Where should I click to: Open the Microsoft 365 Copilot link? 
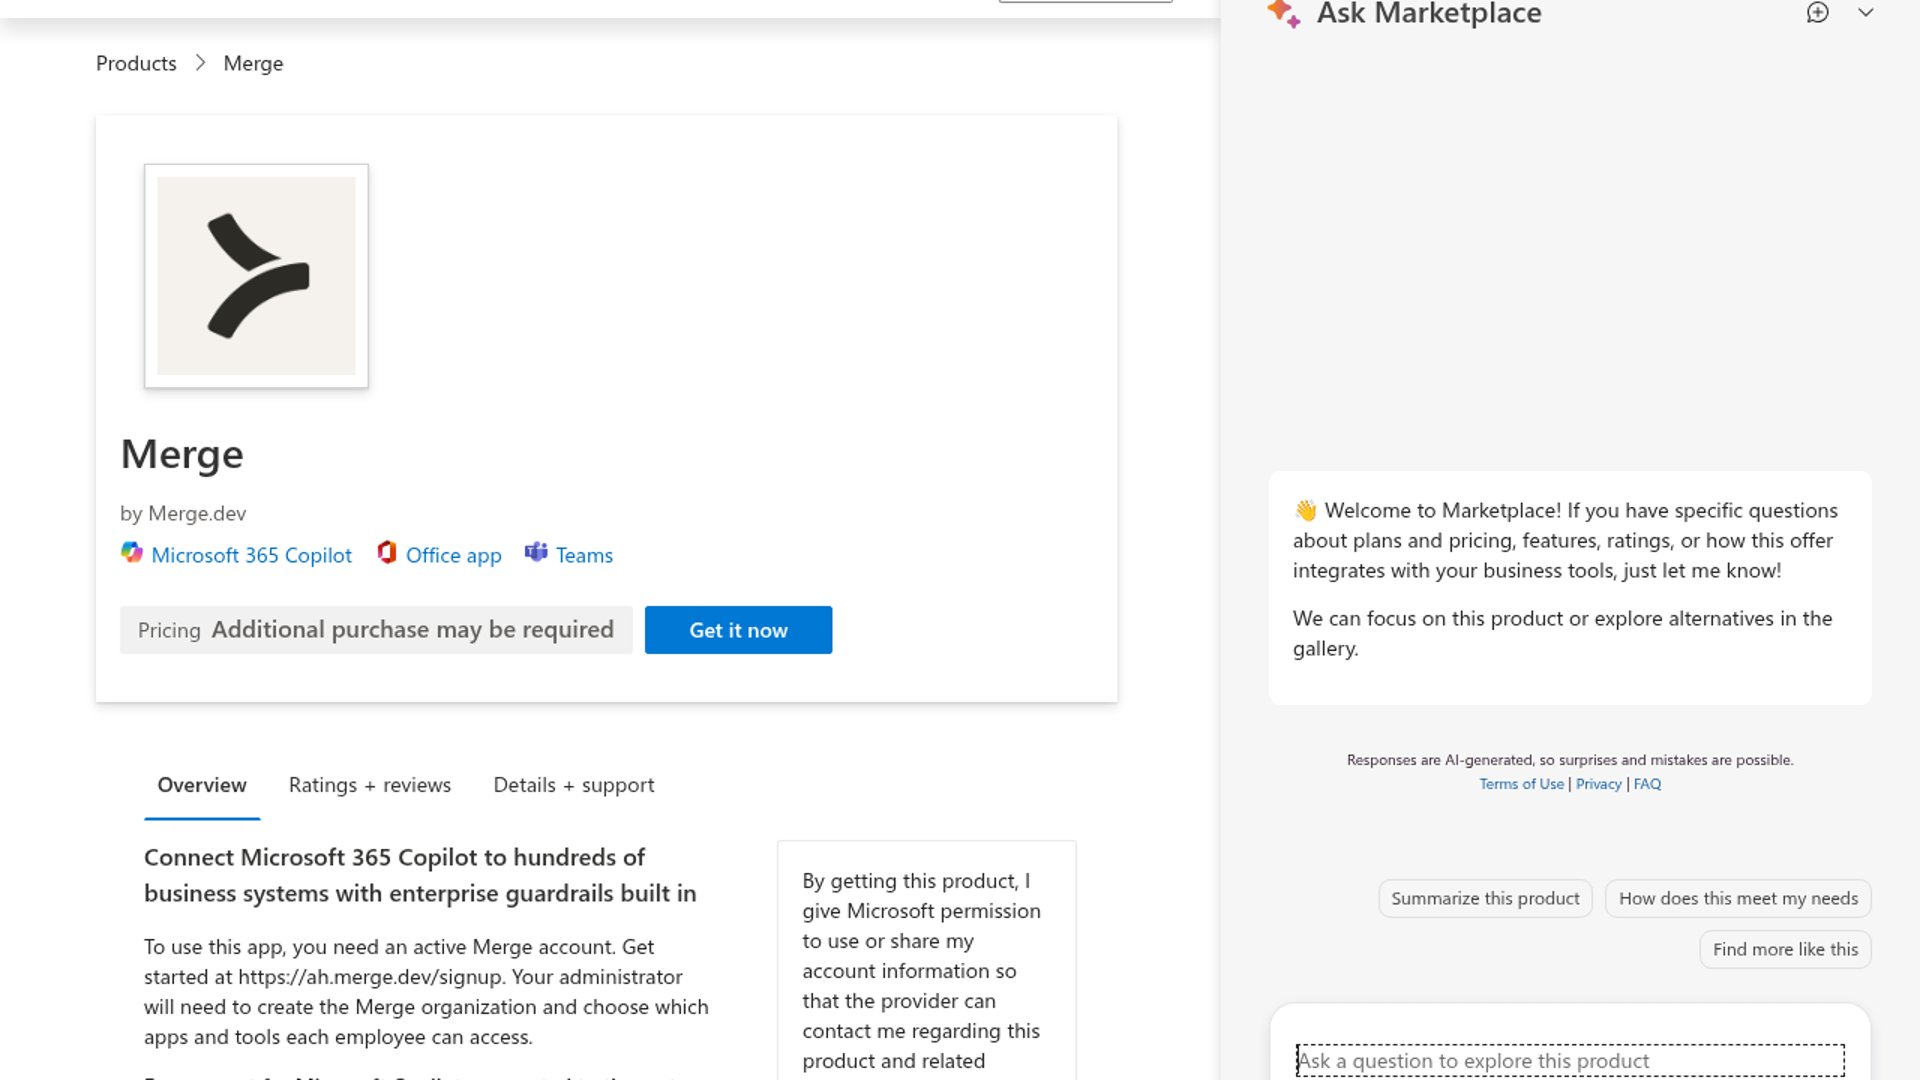[251, 555]
